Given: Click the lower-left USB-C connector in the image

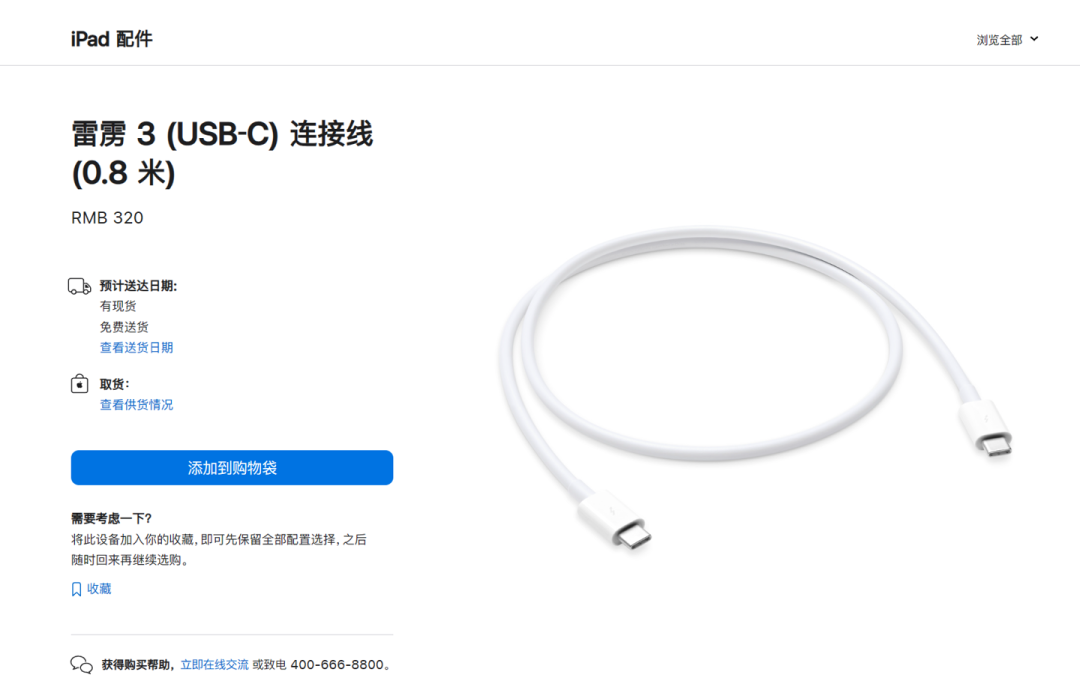Looking at the screenshot, I should pos(615,521).
